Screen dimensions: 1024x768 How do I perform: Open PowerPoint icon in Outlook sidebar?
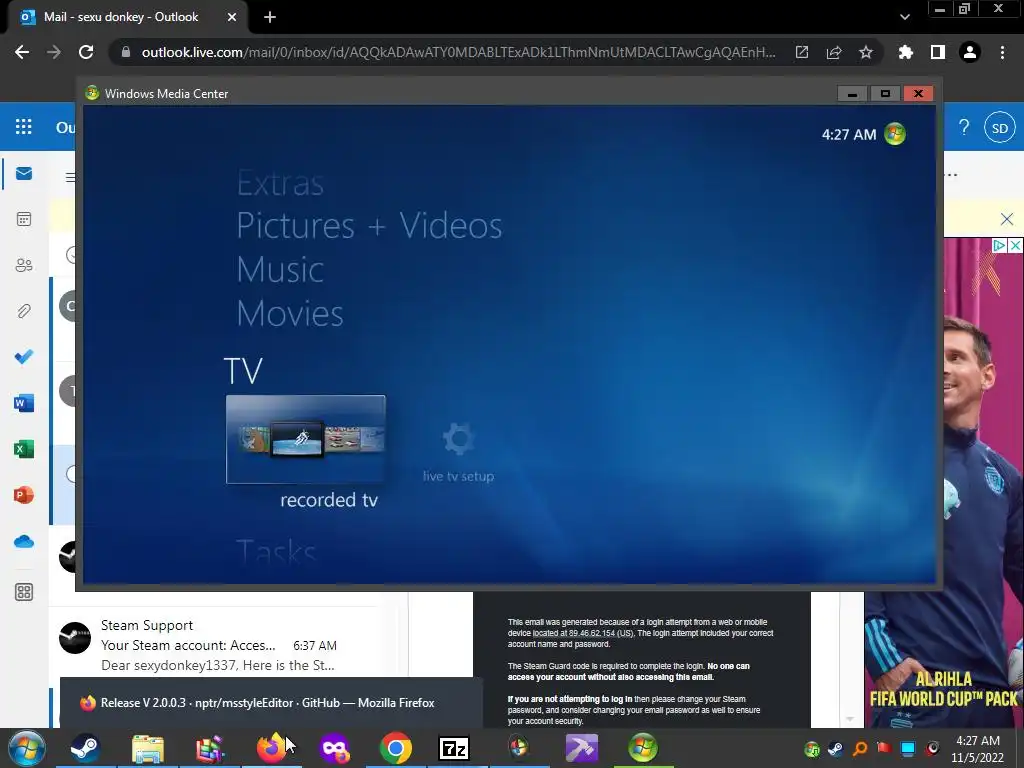[x=24, y=495]
